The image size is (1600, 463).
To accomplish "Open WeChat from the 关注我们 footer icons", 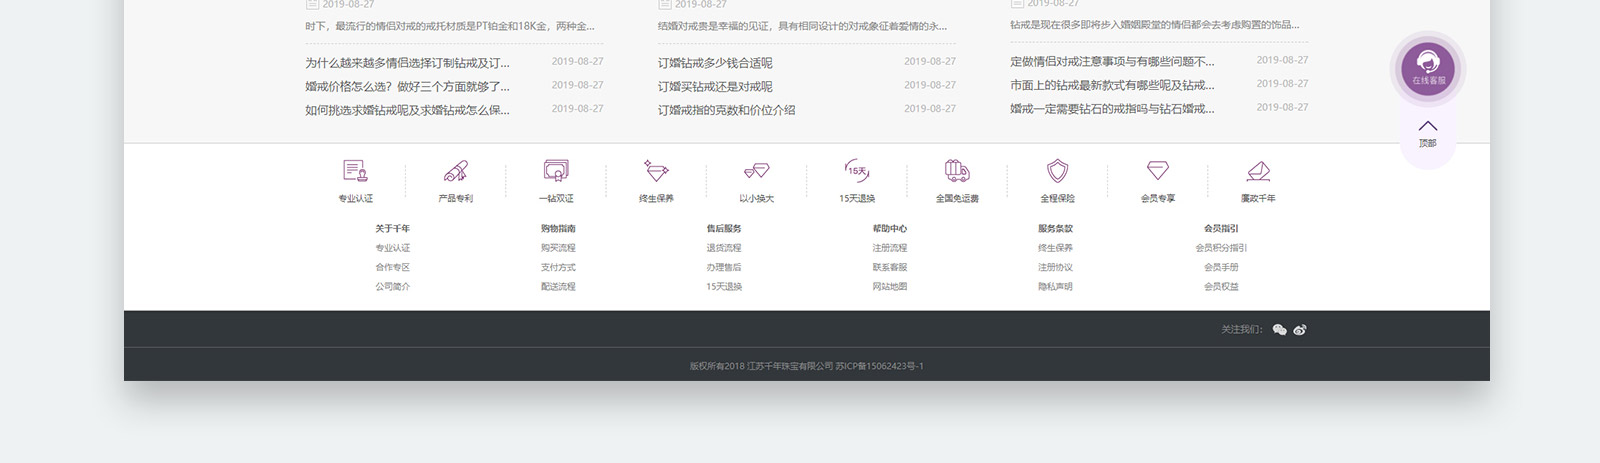I will point(1279,330).
